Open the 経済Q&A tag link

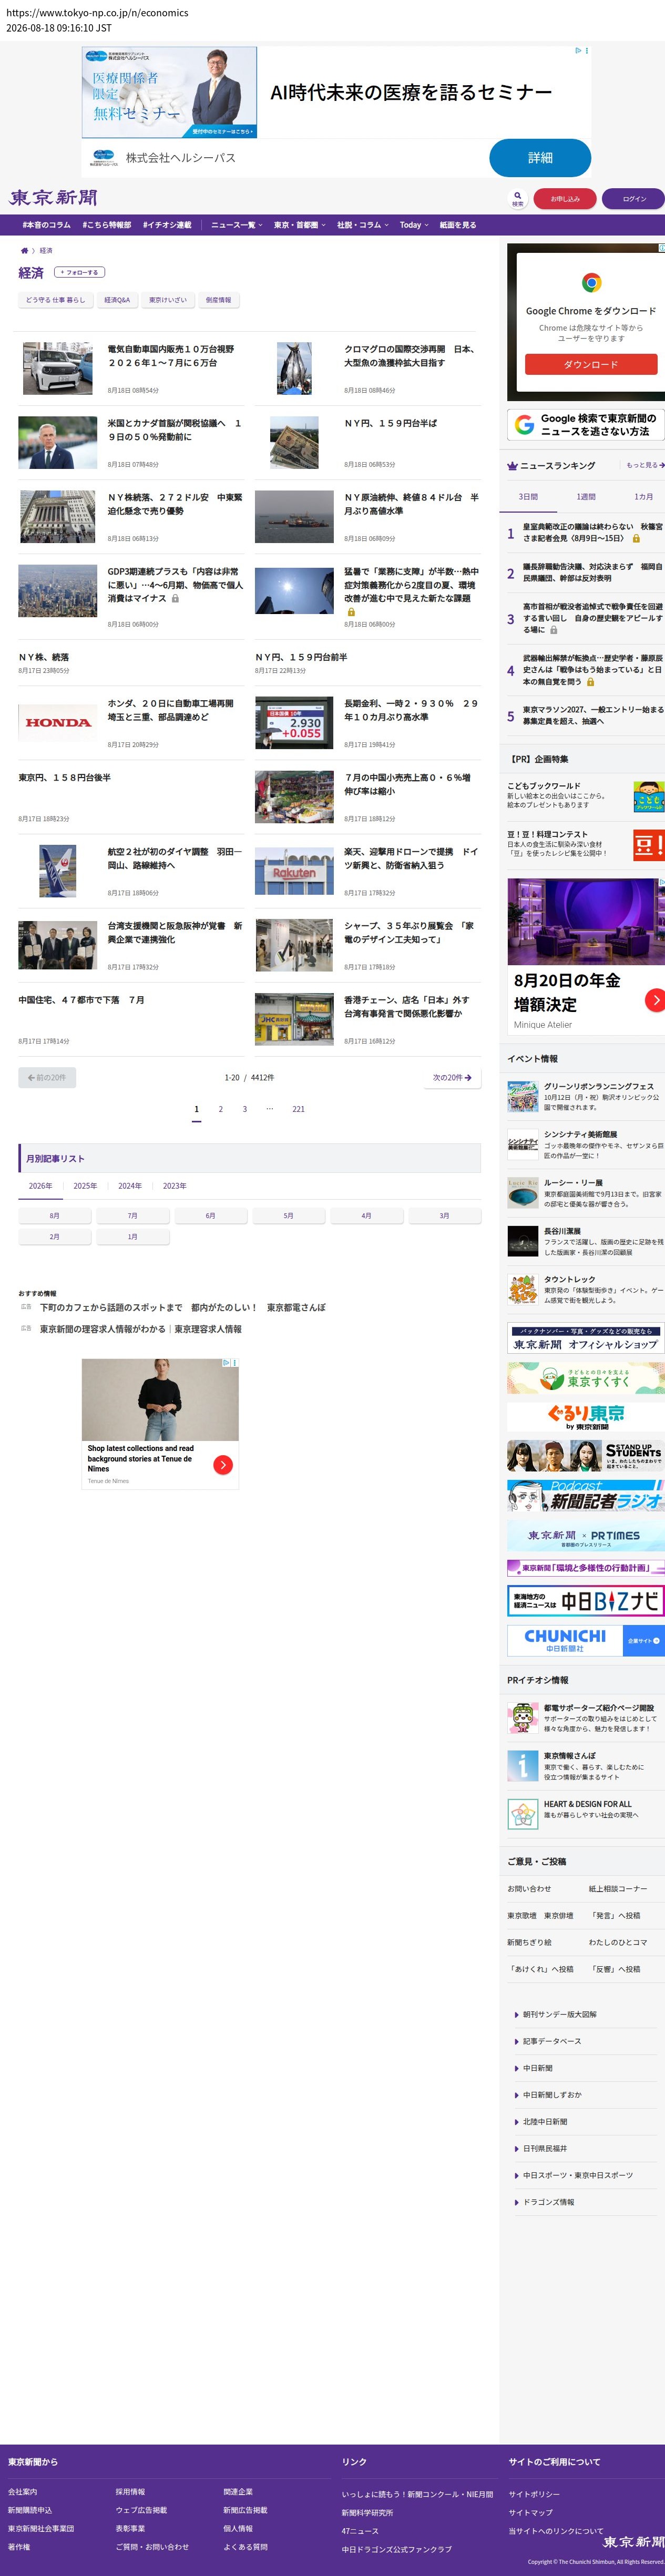[x=117, y=300]
